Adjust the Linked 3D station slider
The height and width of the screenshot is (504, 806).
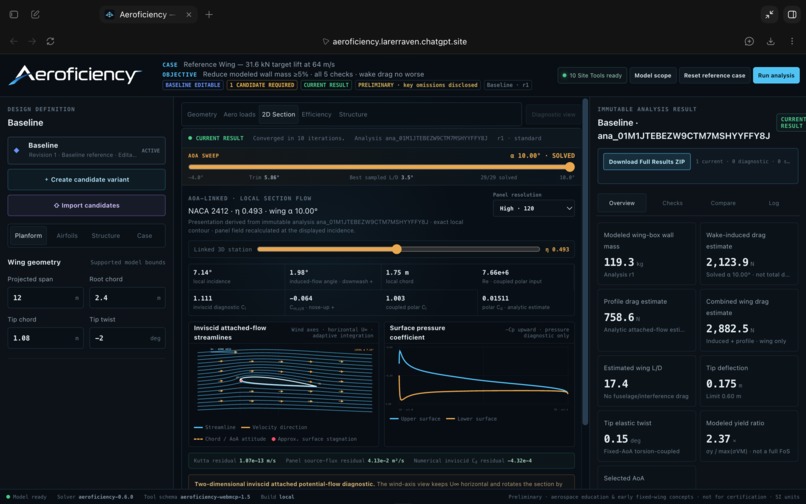(397, 249)
